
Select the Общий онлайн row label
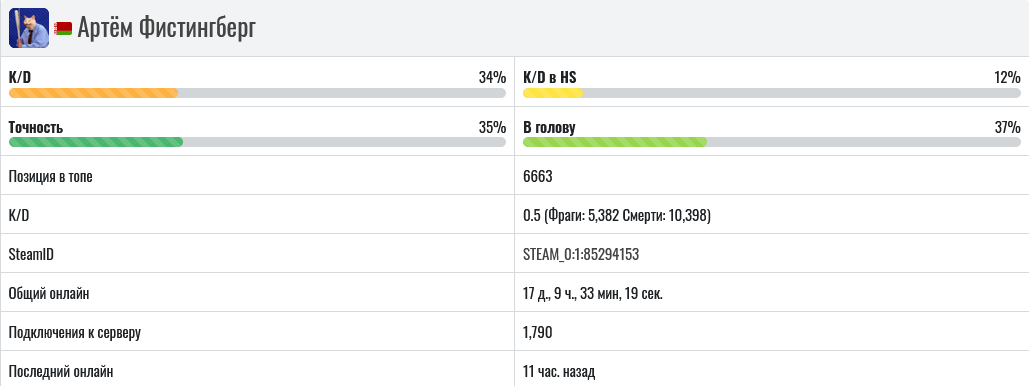tap(49, 293)
